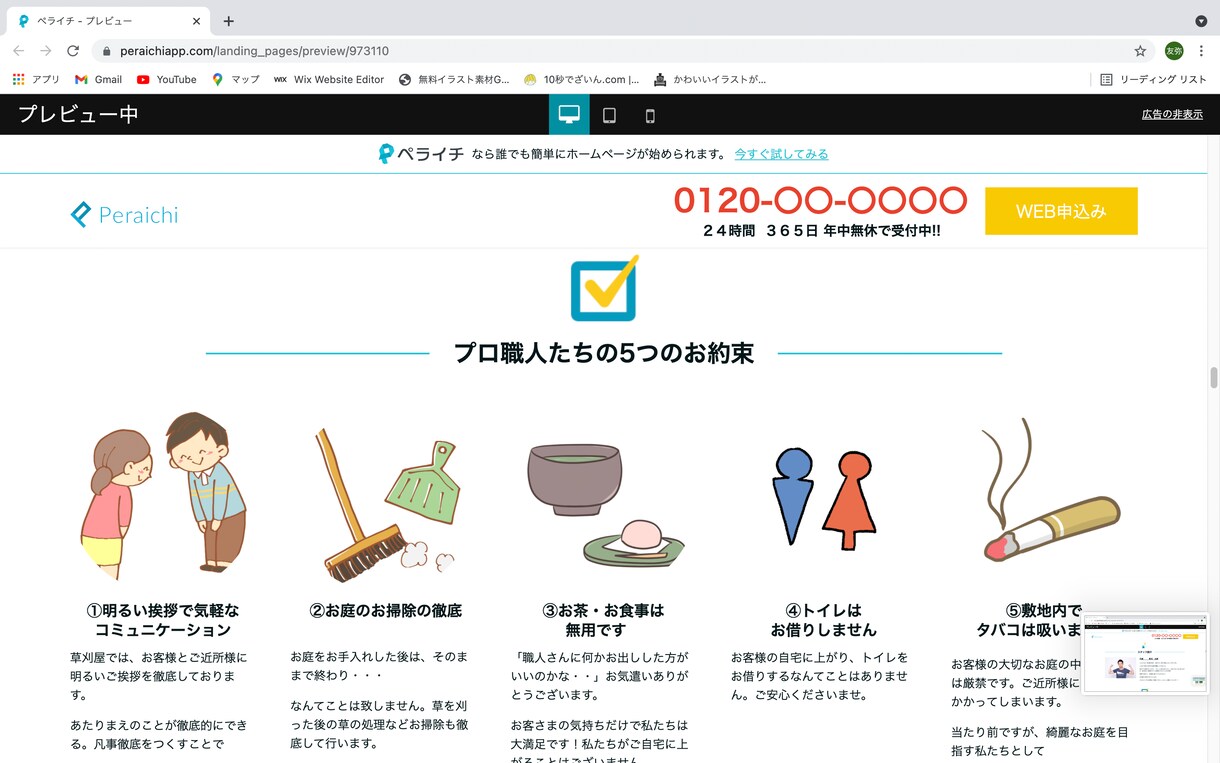Go back with the browser back arrow
This screenshot has height=763, width=1220.
point(18,51)
